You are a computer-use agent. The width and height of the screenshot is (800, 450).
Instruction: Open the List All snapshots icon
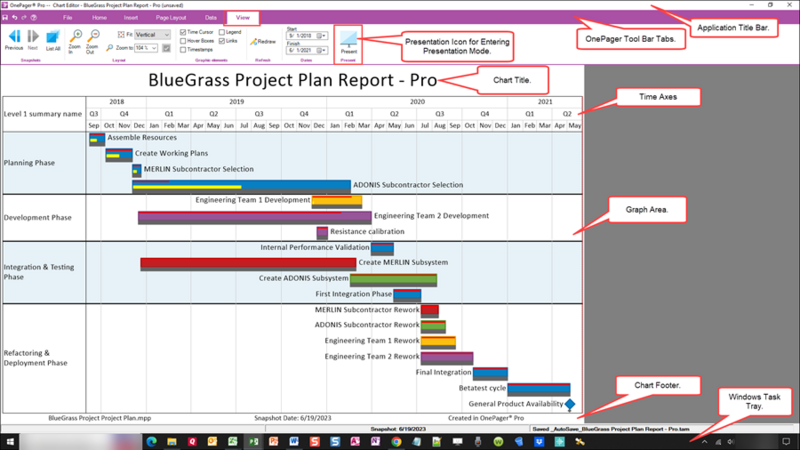point(53,40)
